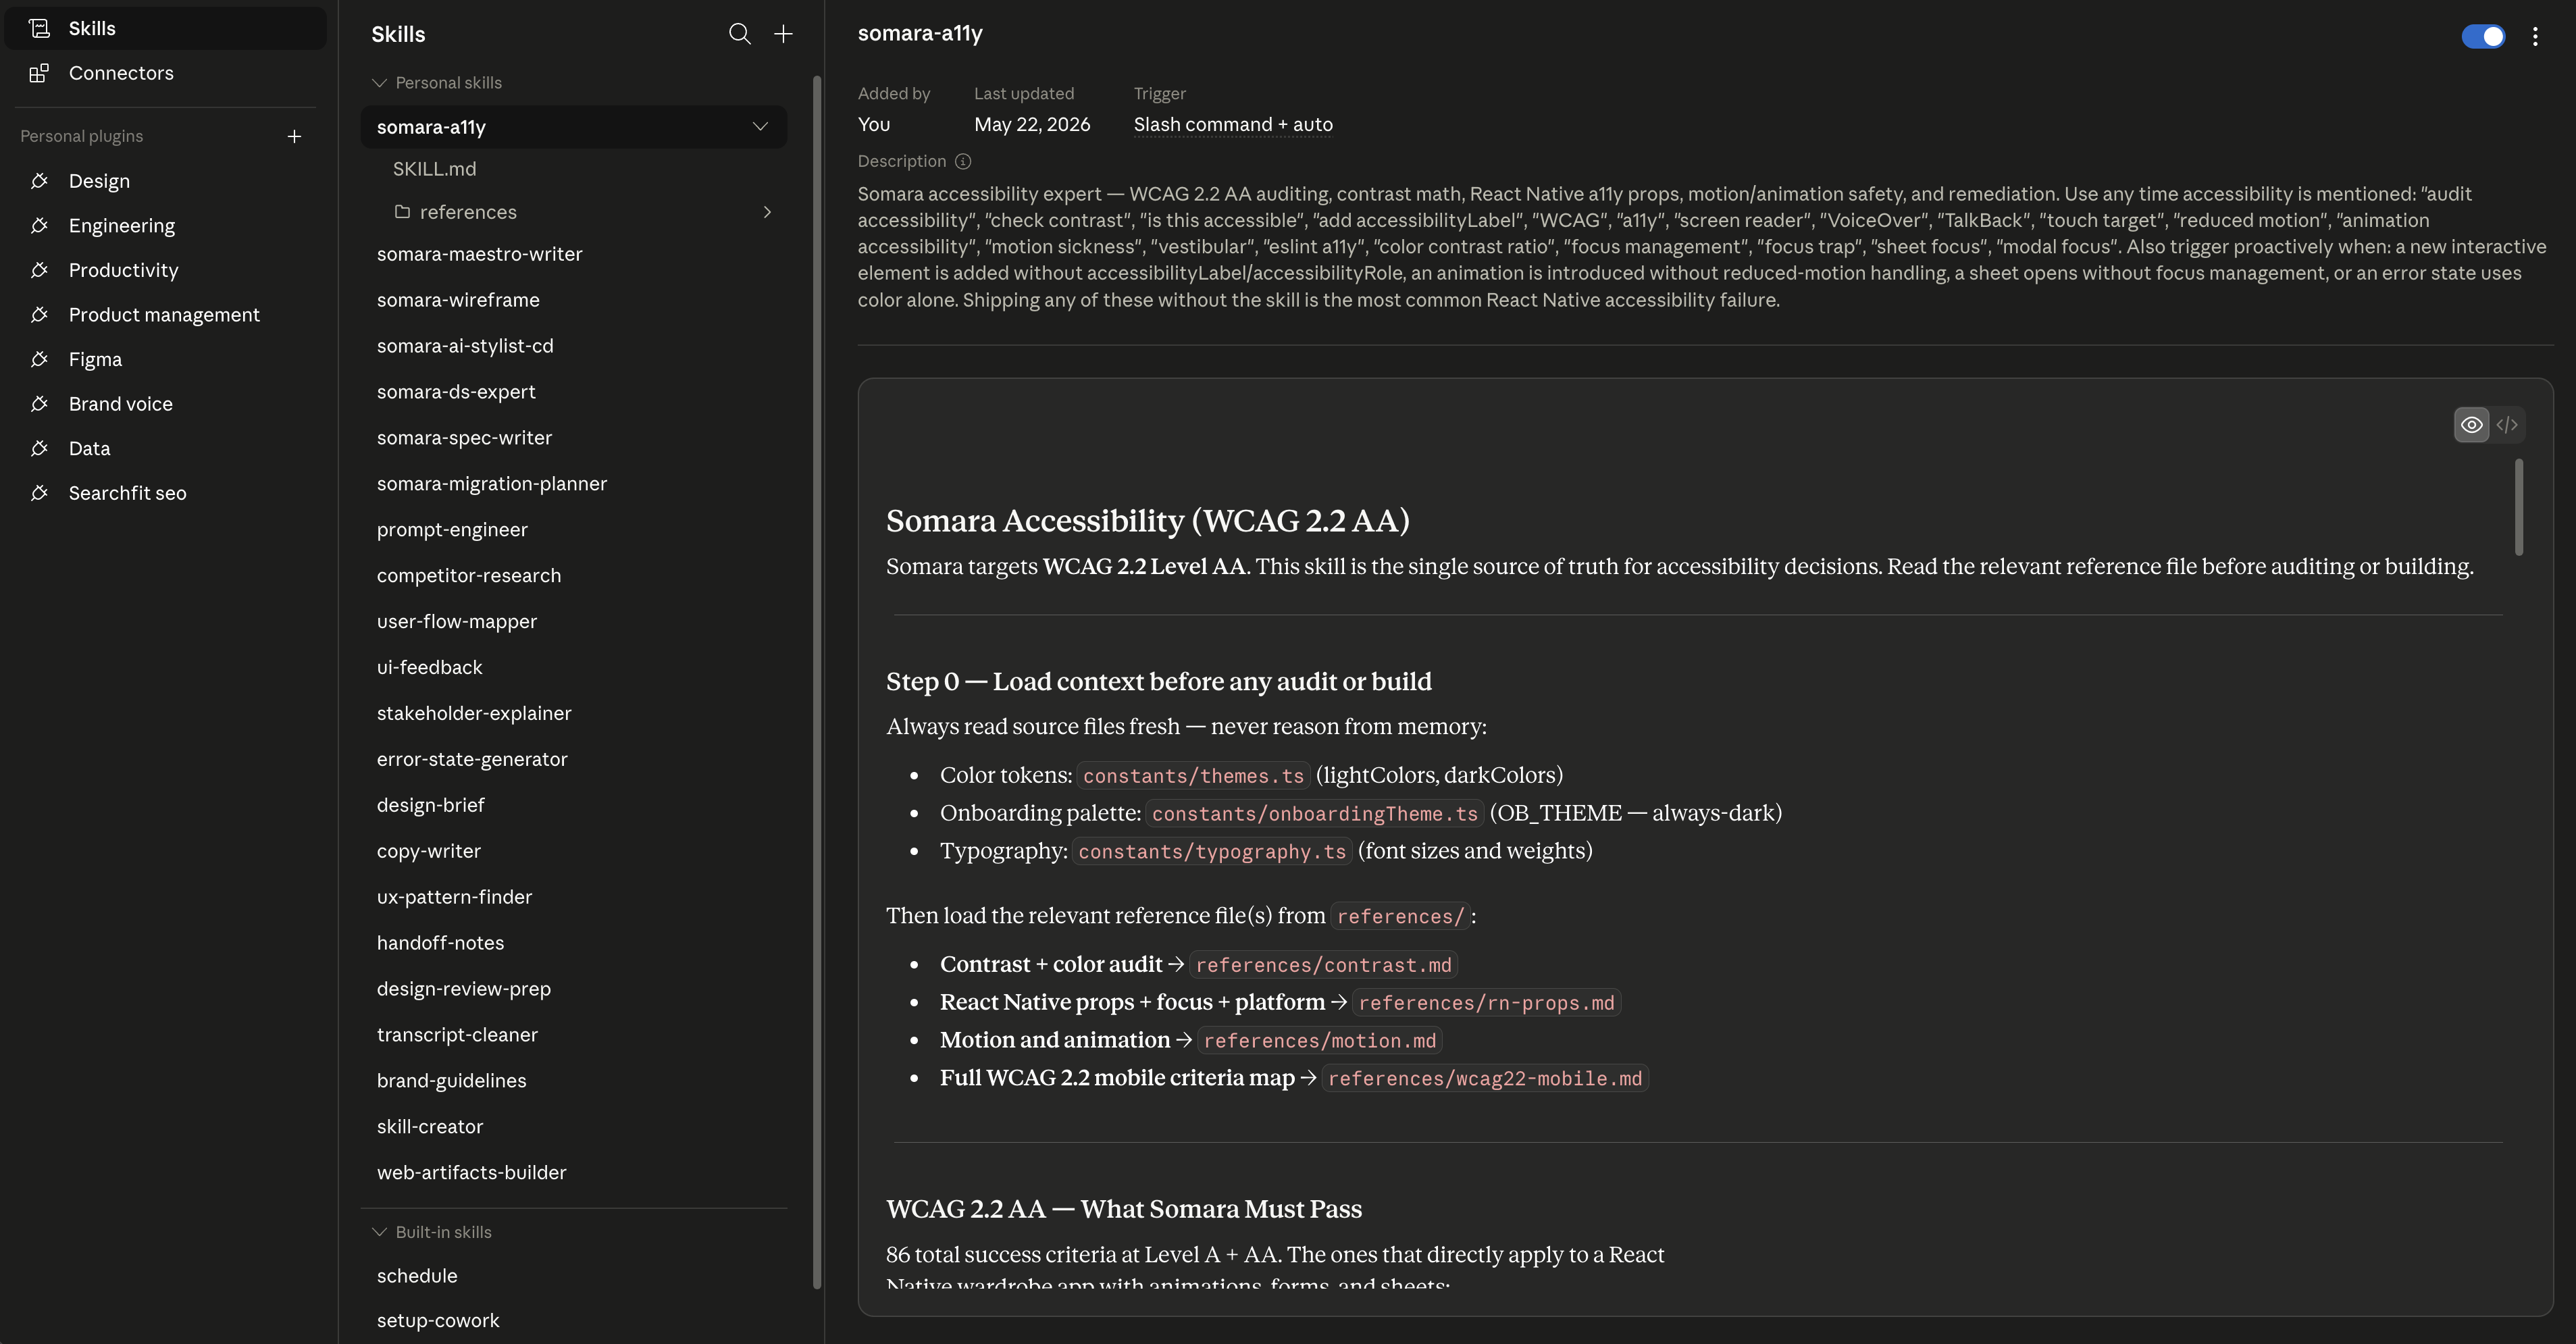Select the Design plugin

(166, 181)
